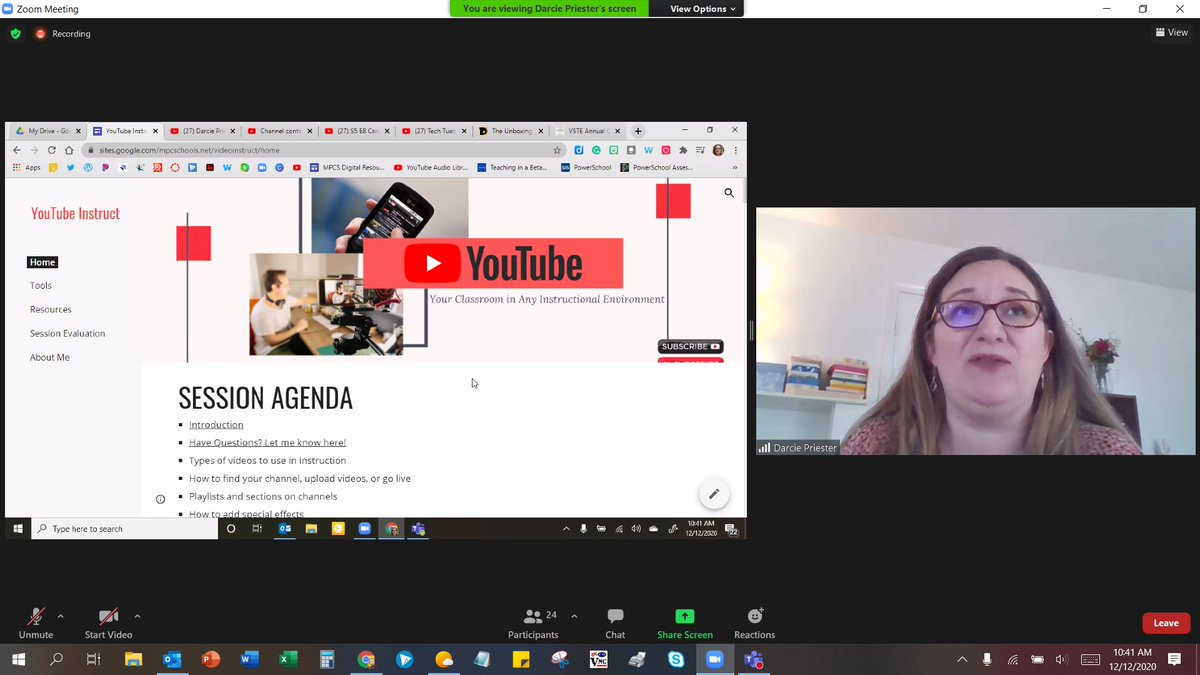Launch Word from the taskbar
Image resolution: width=1200 pixels, height=675 pixels.
click(249, 660)
